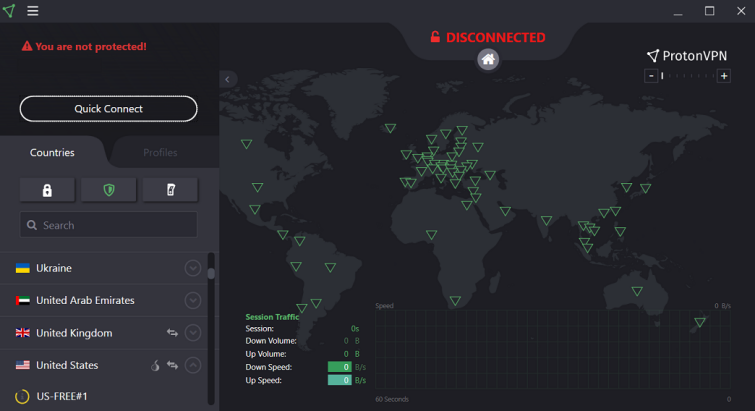Open the hamburger menu
755x411 pixels.
tap(32, 11)
